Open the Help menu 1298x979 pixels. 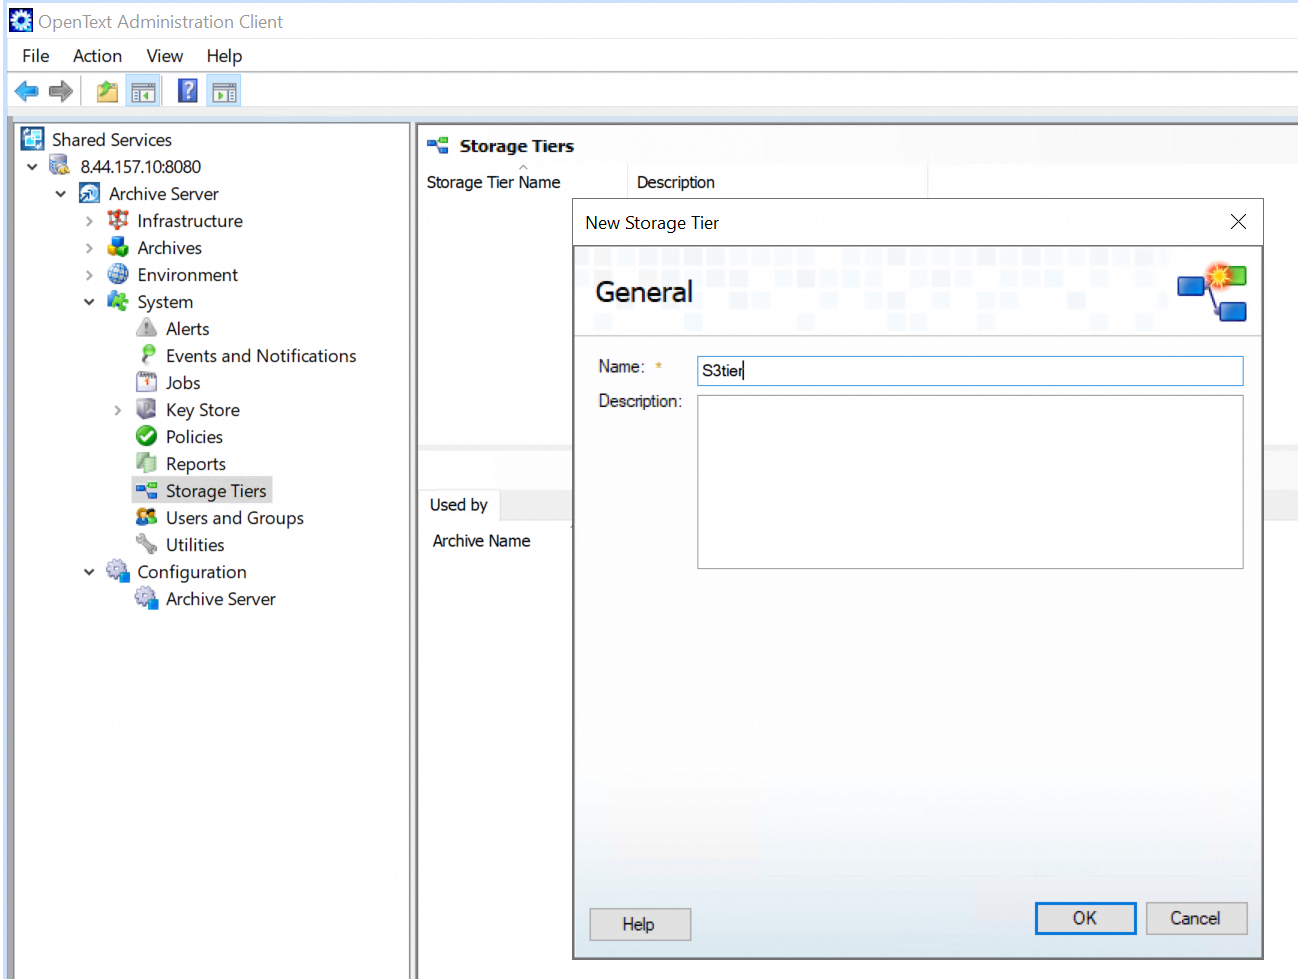pos(224,56)
